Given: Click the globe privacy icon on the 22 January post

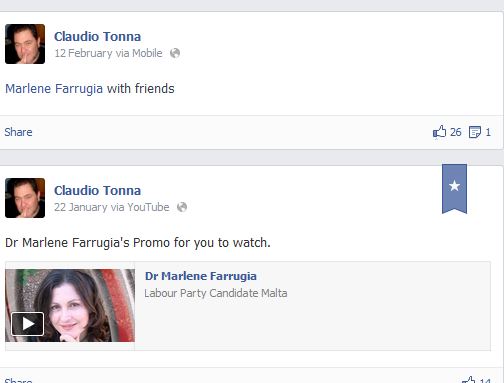Looking at the screenshot, I should coord(182,207).
